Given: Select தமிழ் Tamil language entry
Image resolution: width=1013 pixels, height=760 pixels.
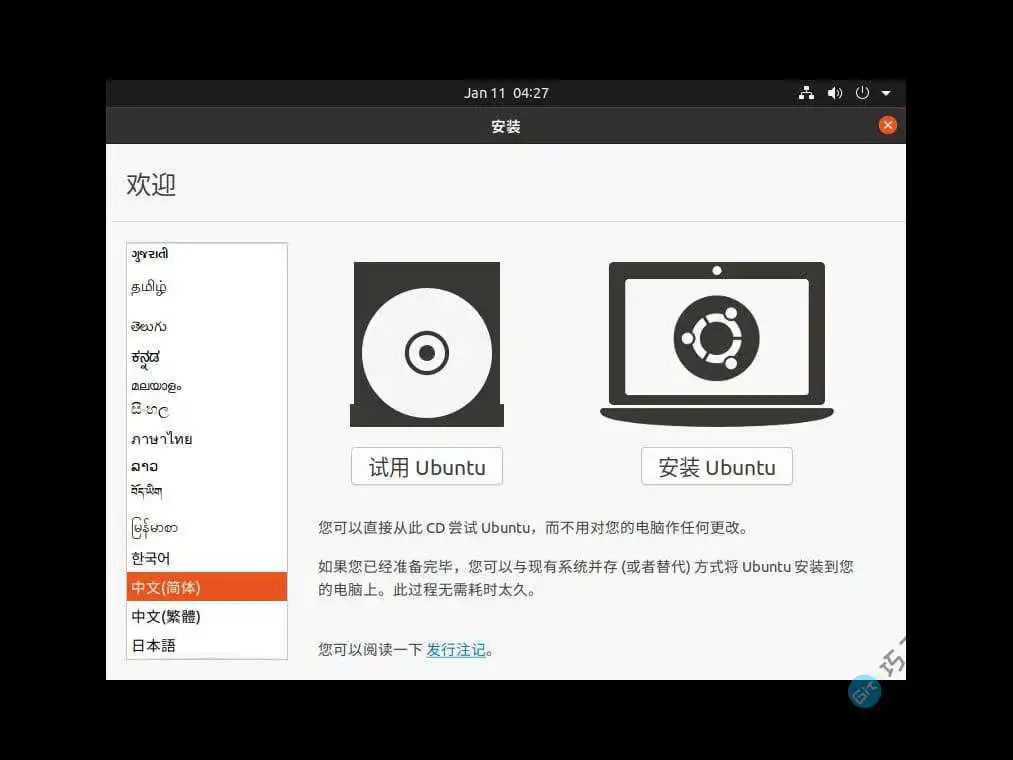Looking at the screenshot, I should 207,287.
